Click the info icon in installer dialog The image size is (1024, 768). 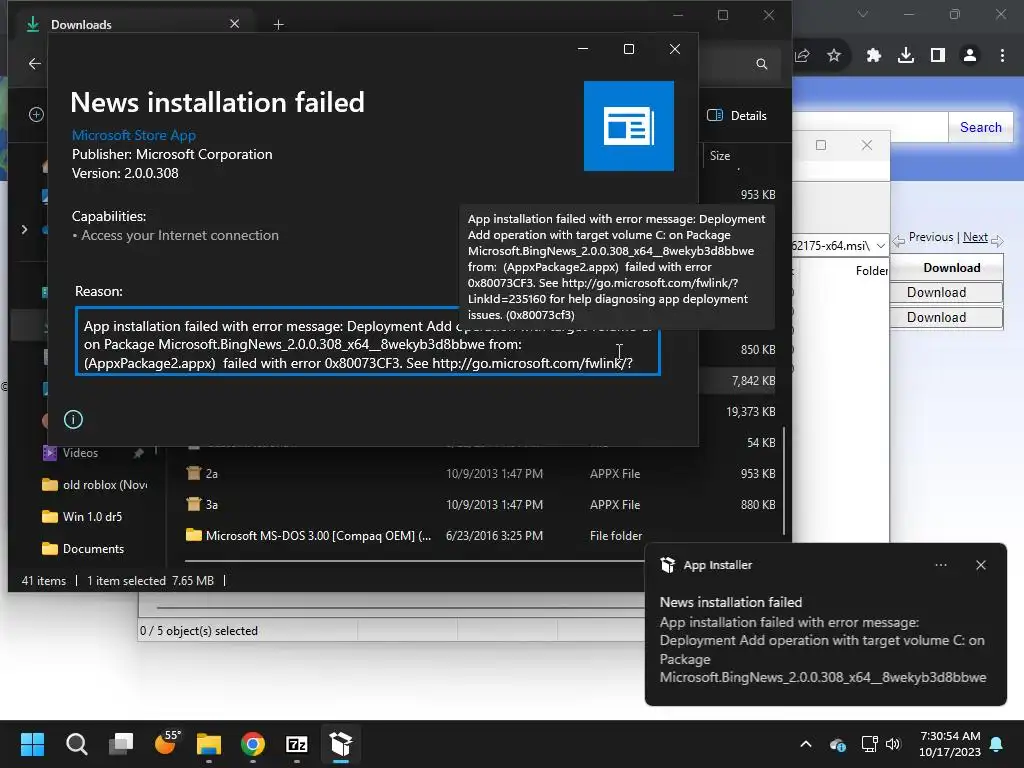(73, 419)
